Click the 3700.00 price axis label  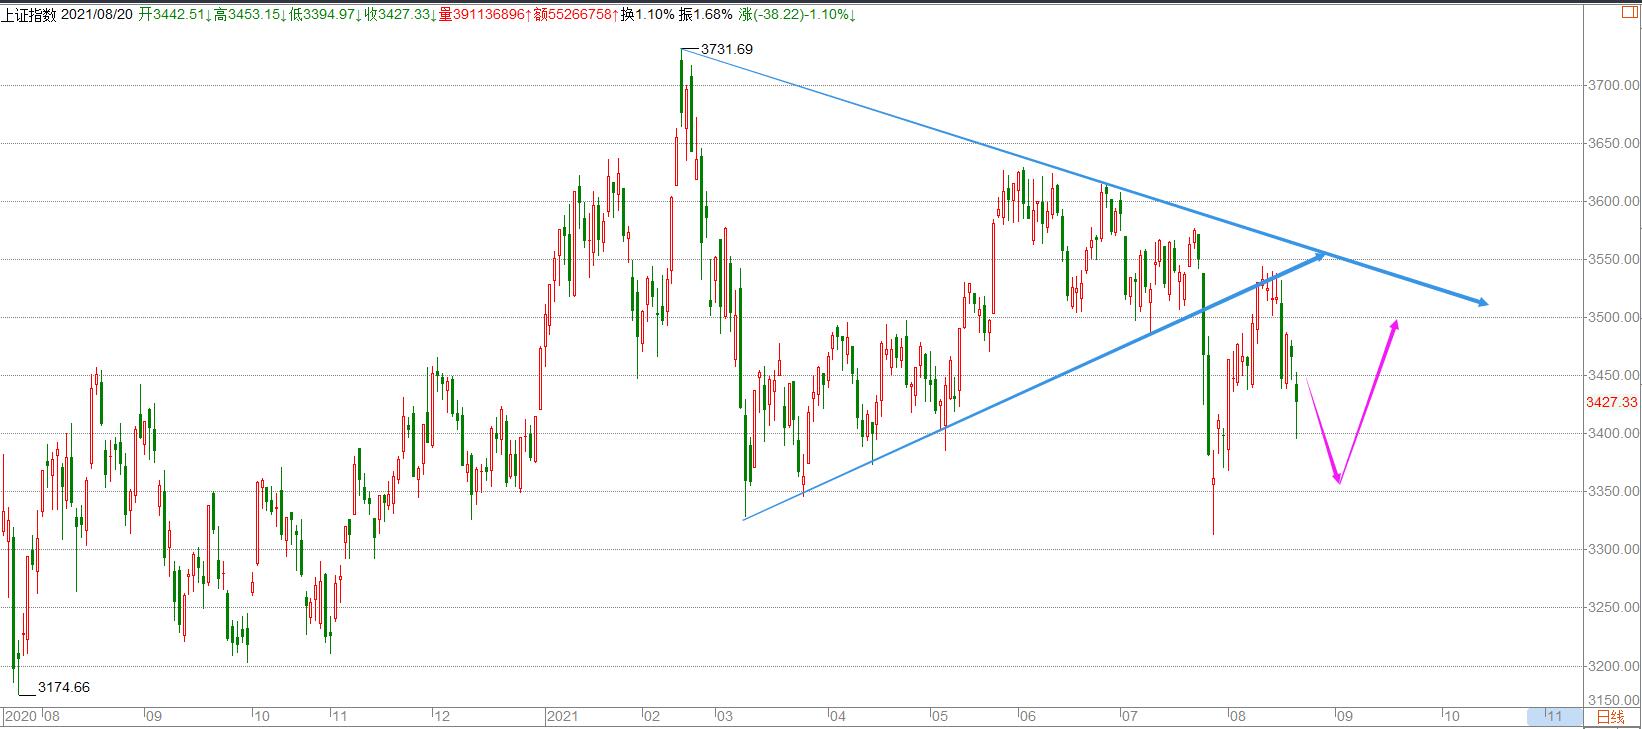click(1613, 85)
